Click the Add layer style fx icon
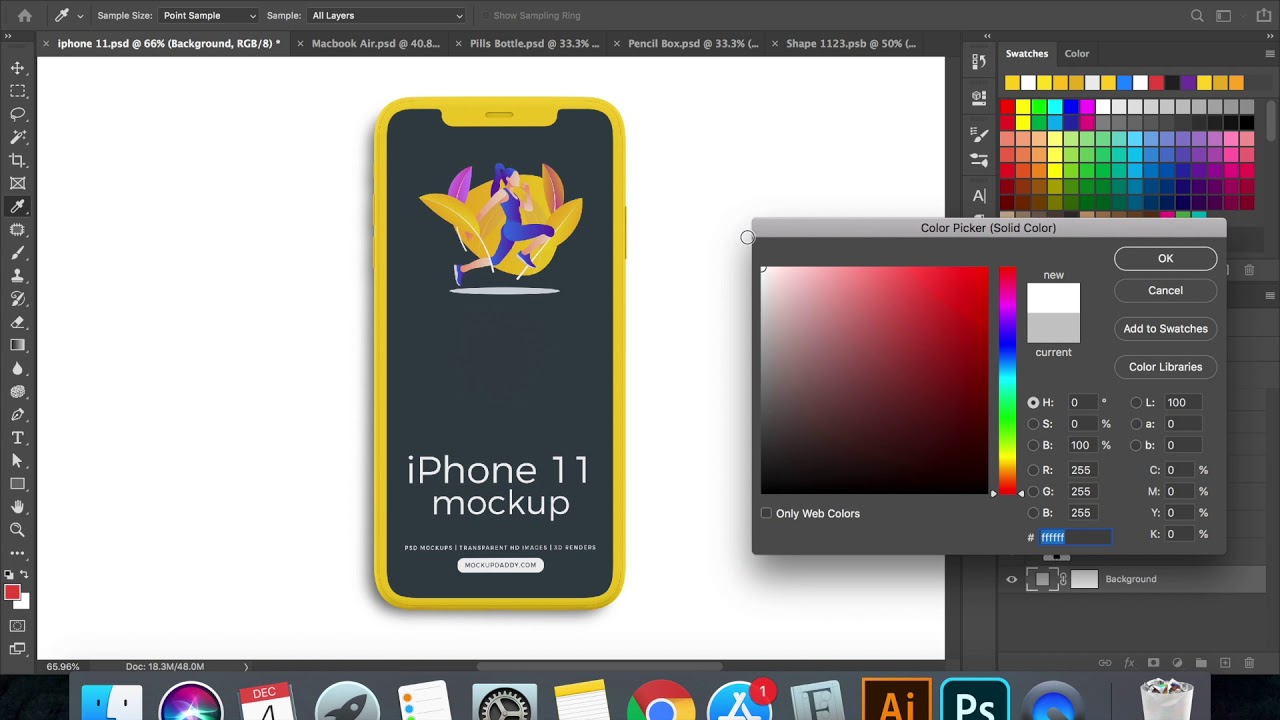 [1129, 663]
